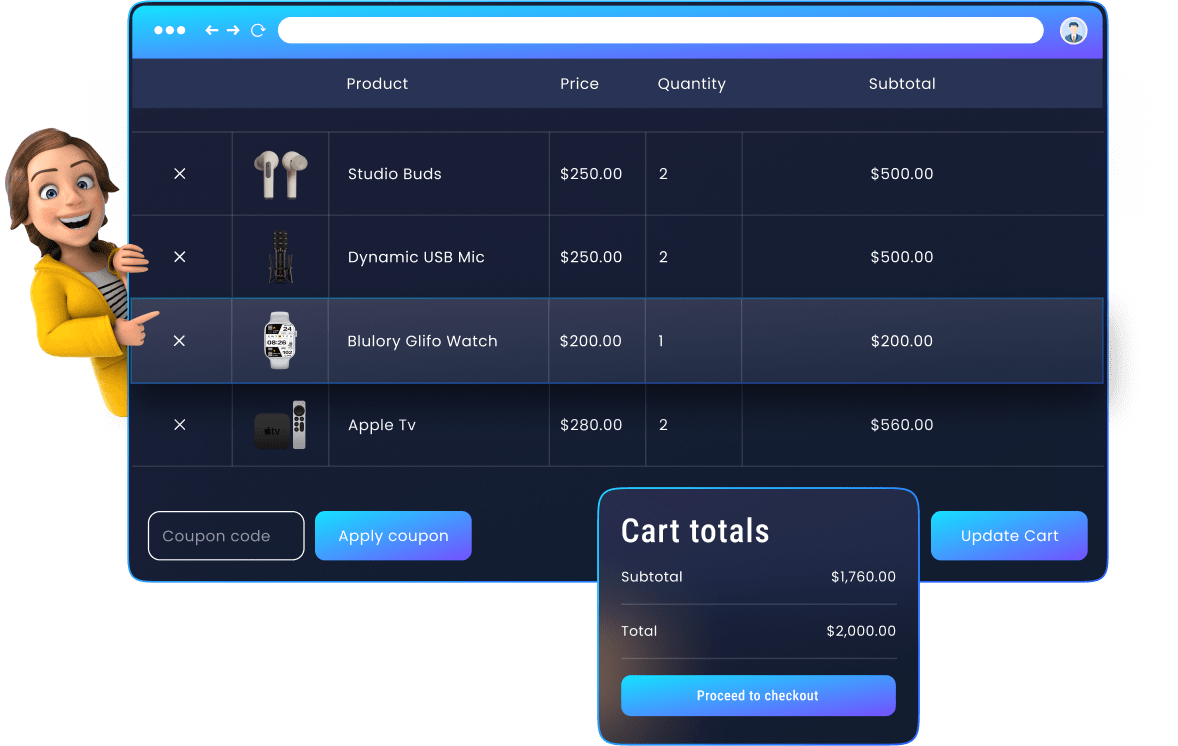This screenshot has height=746, width=1178.
Task: Click the browser back arrow
Action: tap(212, 30)
